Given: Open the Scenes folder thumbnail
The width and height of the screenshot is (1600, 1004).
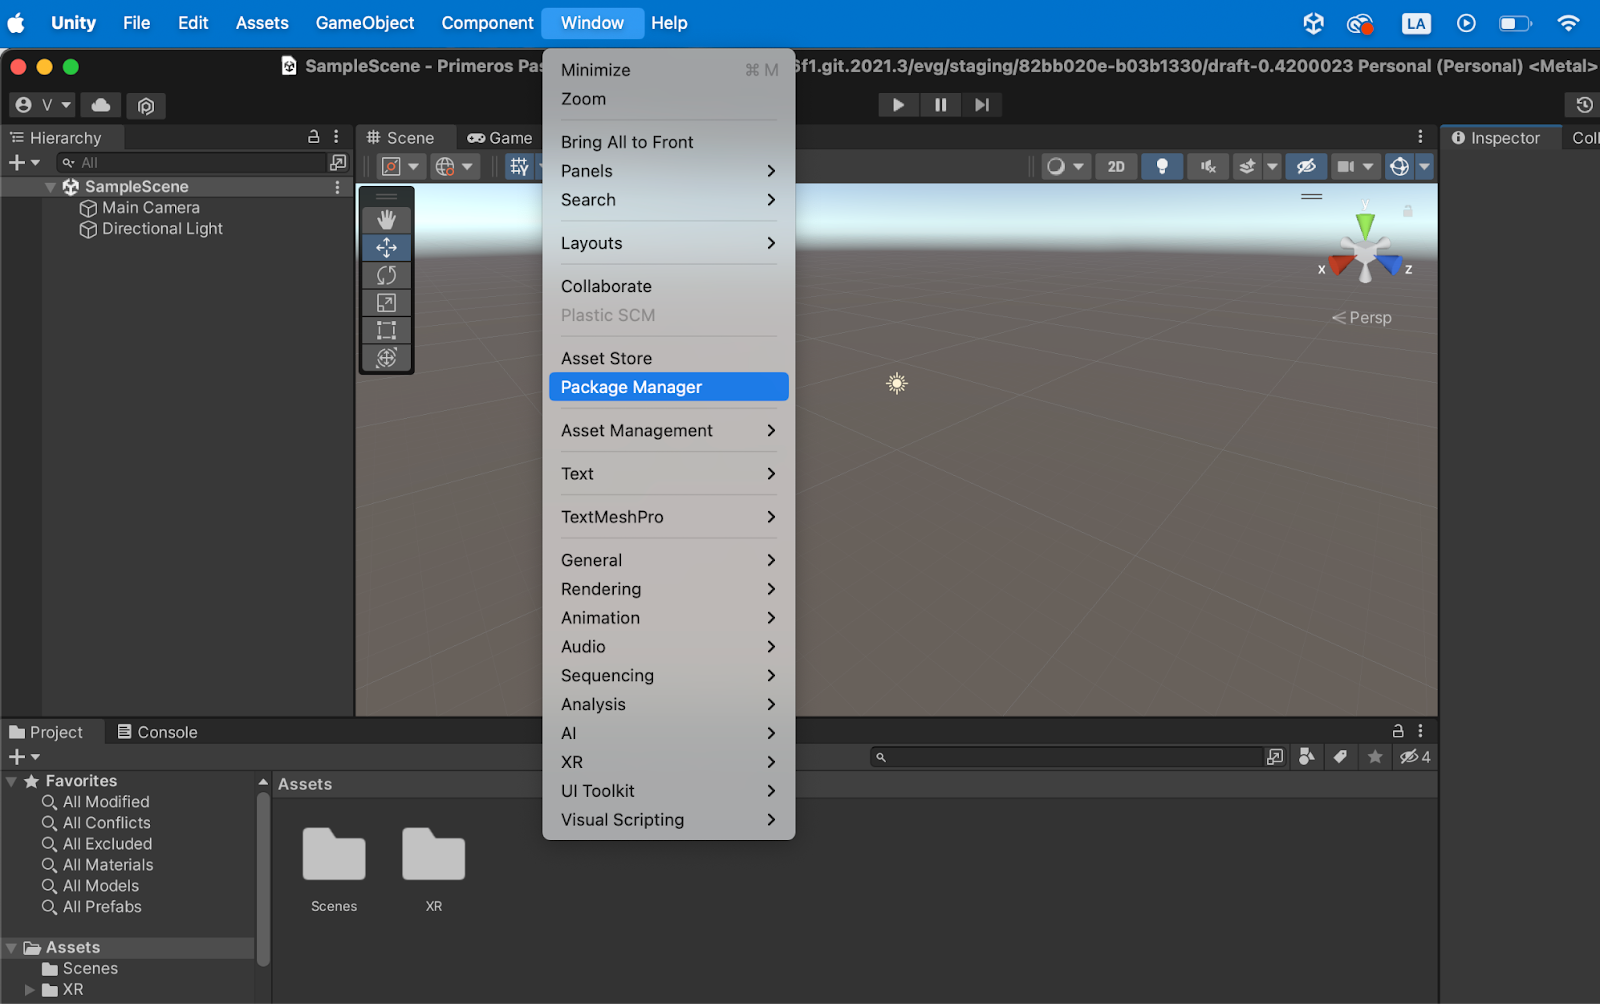Looking at the screenshot, I should click(334, 854).
